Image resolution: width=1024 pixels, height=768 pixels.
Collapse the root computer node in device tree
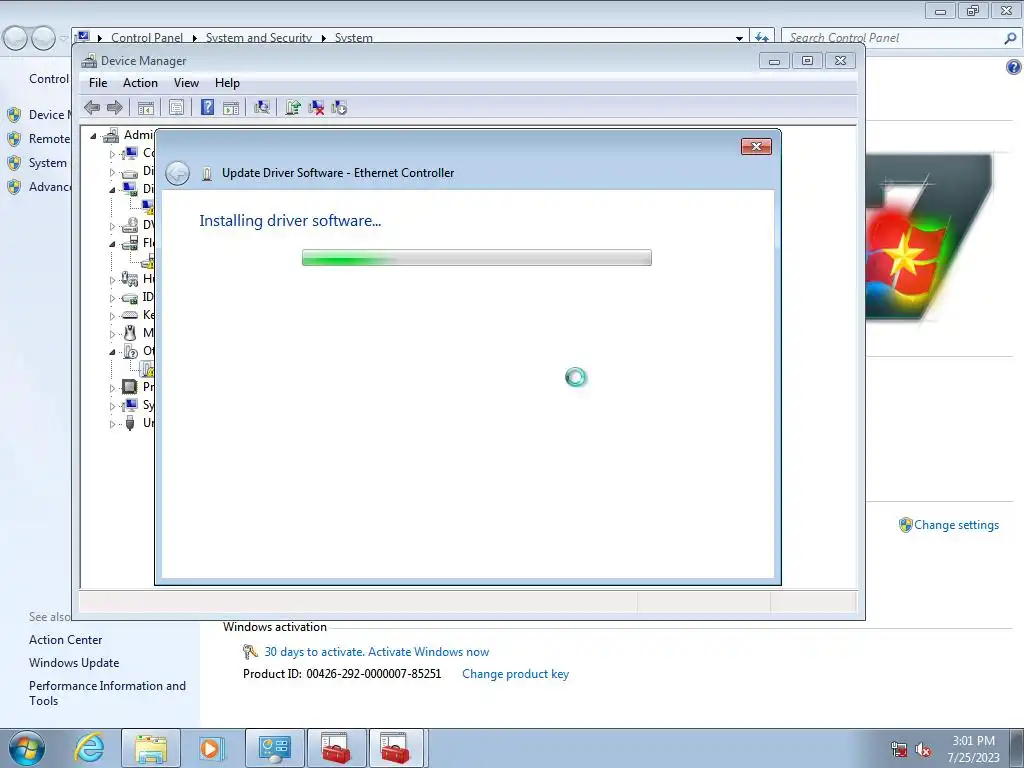coord(93,136)
